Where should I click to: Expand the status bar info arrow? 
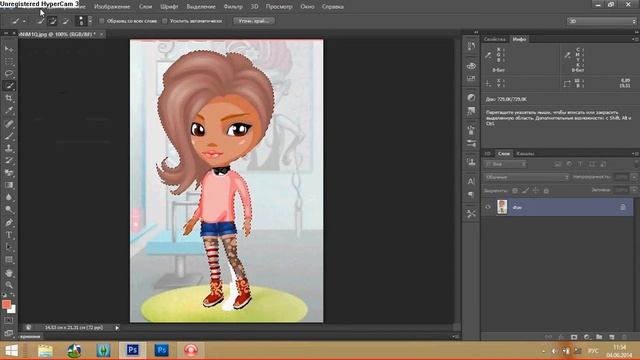coord(117,327)
